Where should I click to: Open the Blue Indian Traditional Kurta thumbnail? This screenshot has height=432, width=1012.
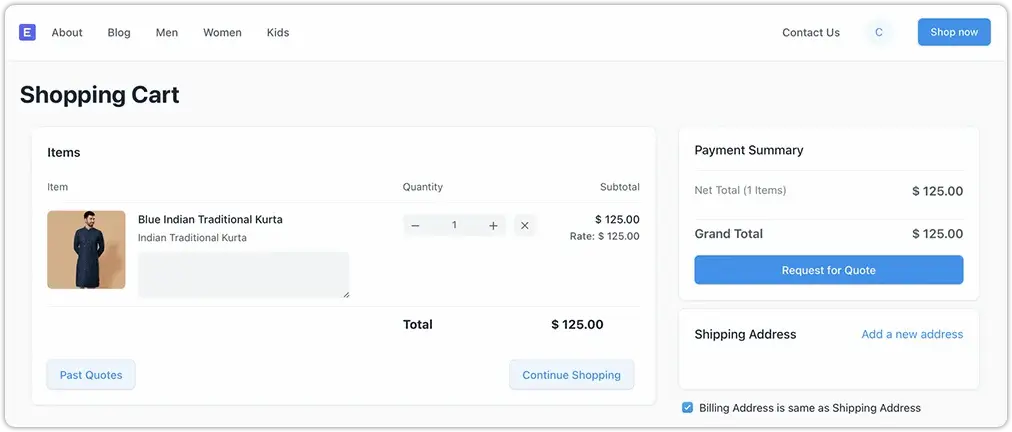click(x=86, y=250)
